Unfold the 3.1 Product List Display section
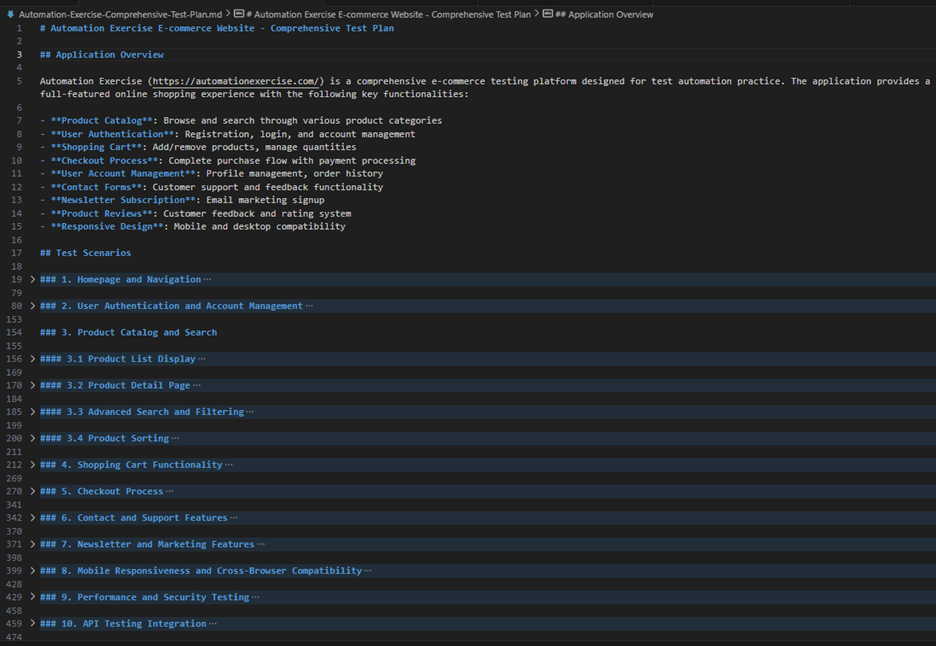The image size is (936, 646). (33, 359)
